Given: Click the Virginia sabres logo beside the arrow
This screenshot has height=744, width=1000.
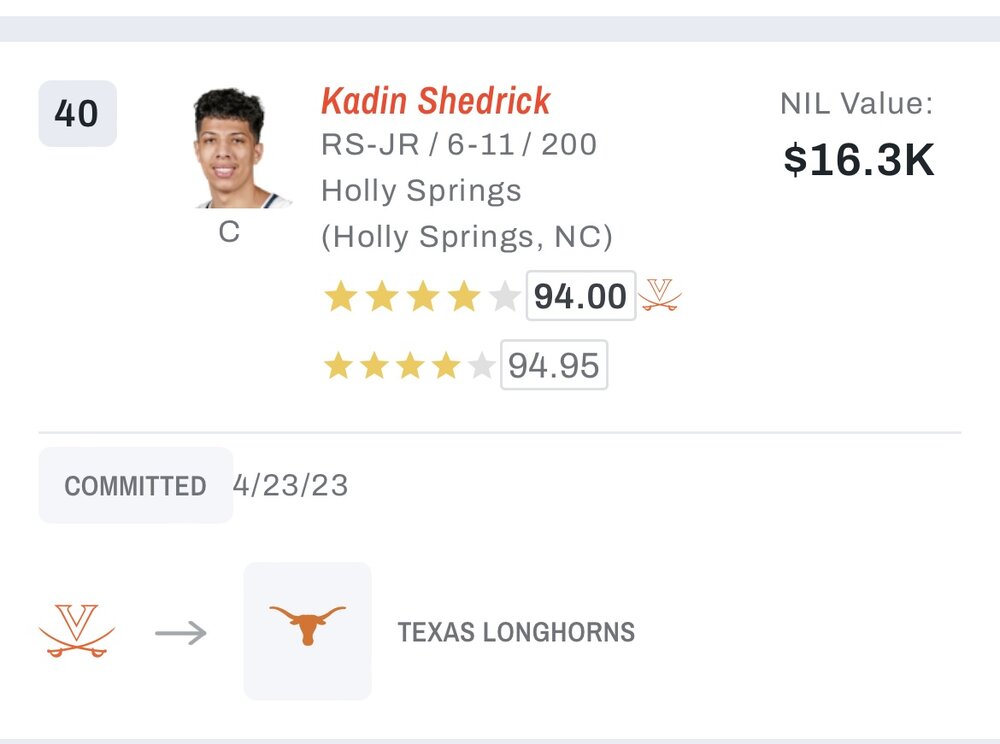Looking at the screenshot, I should pyautogui.click(x=77, y=631).
